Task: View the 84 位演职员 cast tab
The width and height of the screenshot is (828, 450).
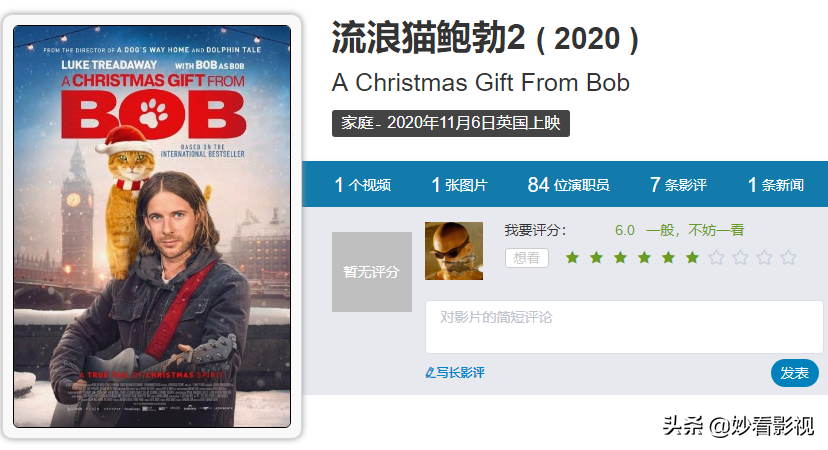Action: [x=568, y=185]
